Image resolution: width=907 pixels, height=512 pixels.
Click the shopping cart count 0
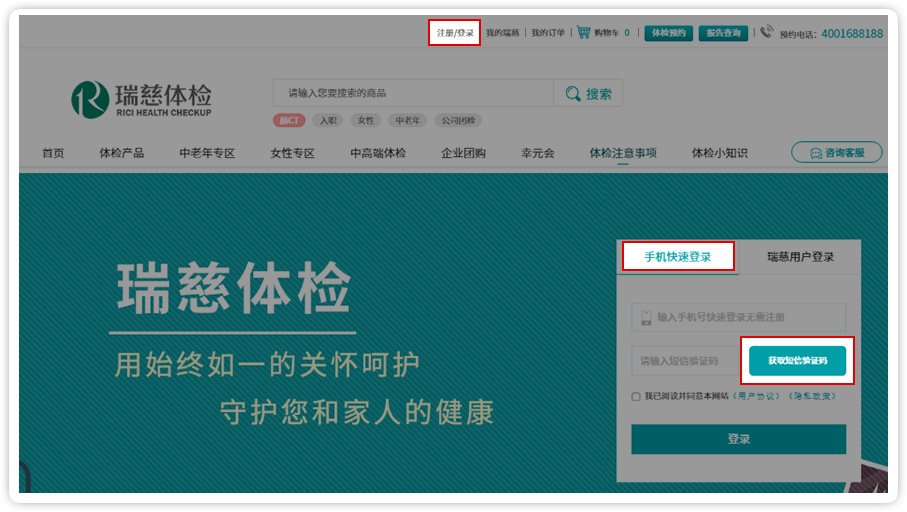627,33
